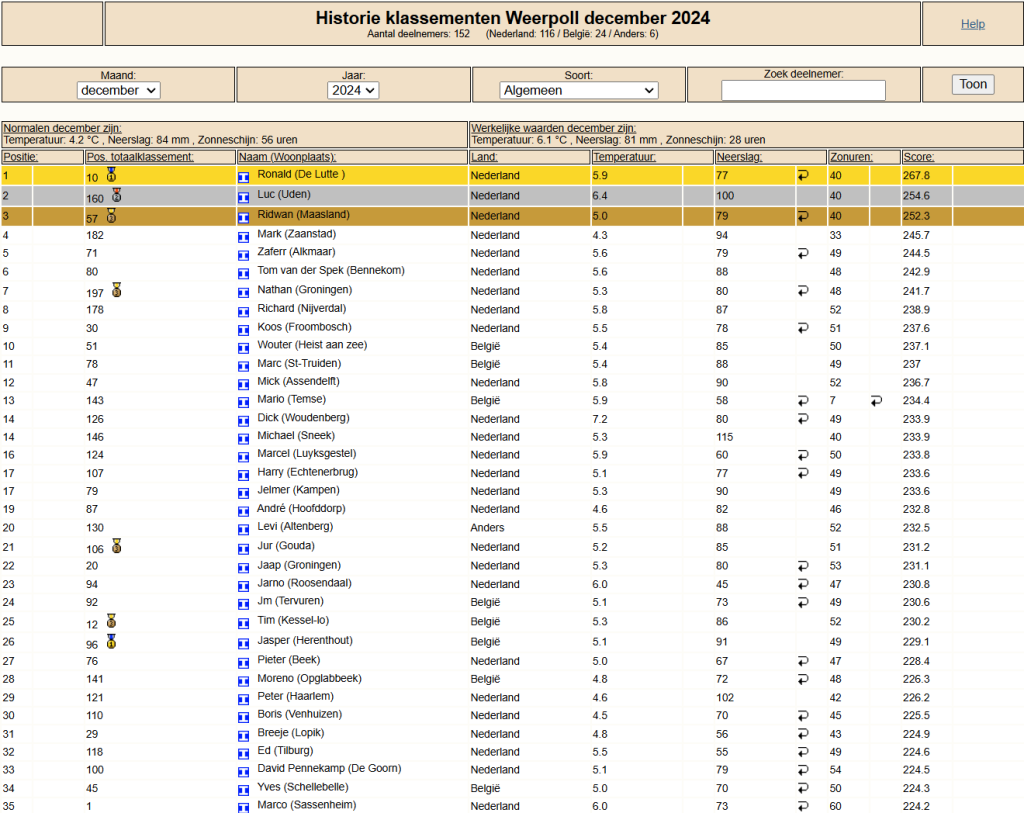Click the return-arrow icon next to Mario's Zonuren value

(876, 400)
